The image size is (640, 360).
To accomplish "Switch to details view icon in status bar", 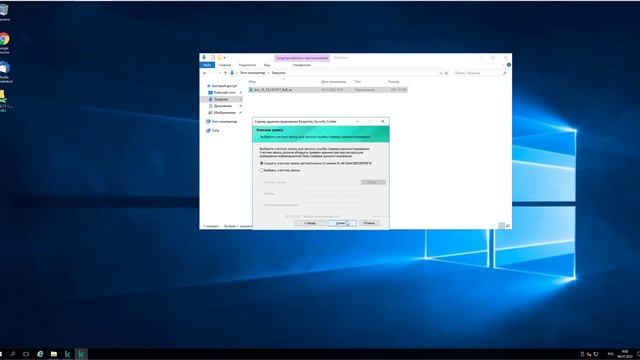I will coord(501,226).
